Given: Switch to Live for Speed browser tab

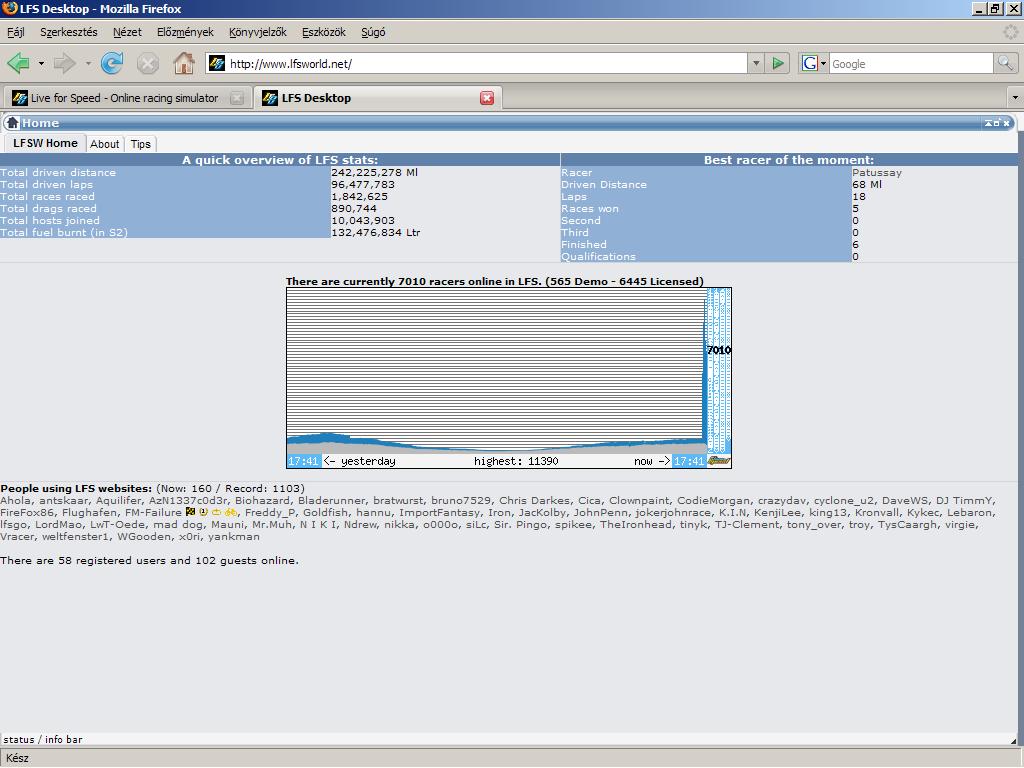Looking at the screenshot, I should point(124,98).
